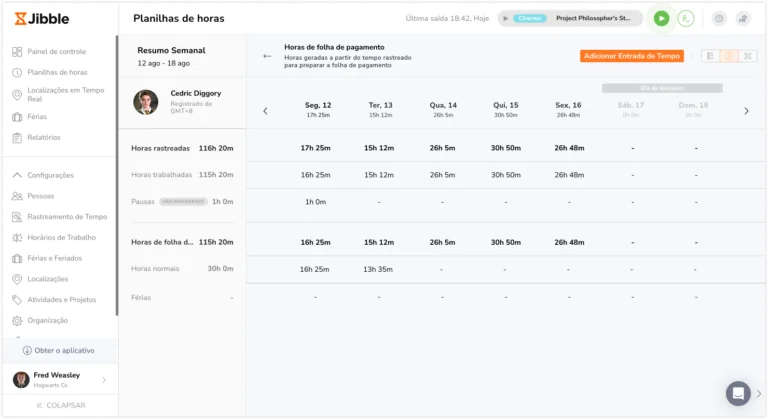
Task: Go to next week with right chevron
Action: pos(746,111)
